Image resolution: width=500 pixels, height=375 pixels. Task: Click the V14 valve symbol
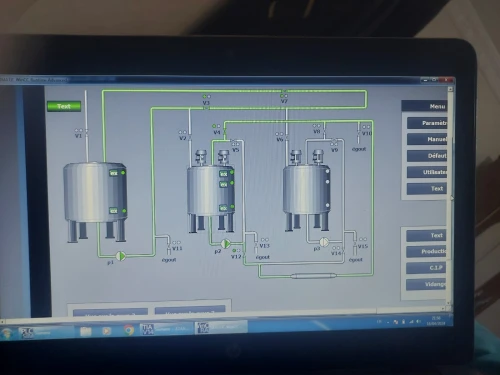coord(343,252)
